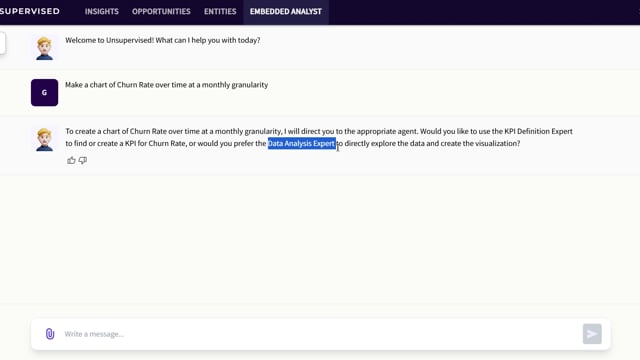640x360 pixels.
Task: Open the white side panel handle at left edge
Action: pos(2,43)
